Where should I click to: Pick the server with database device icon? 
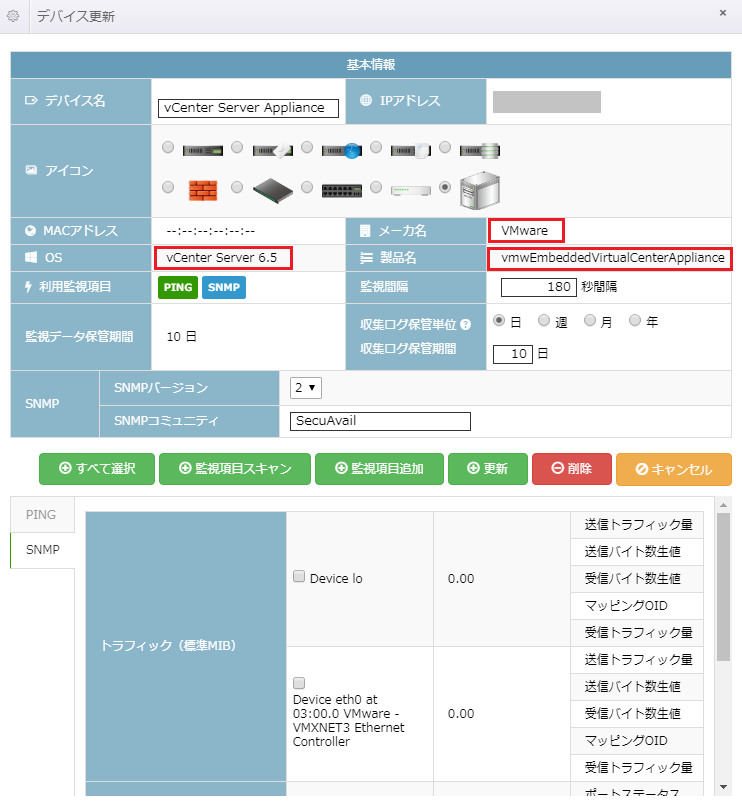480,150
